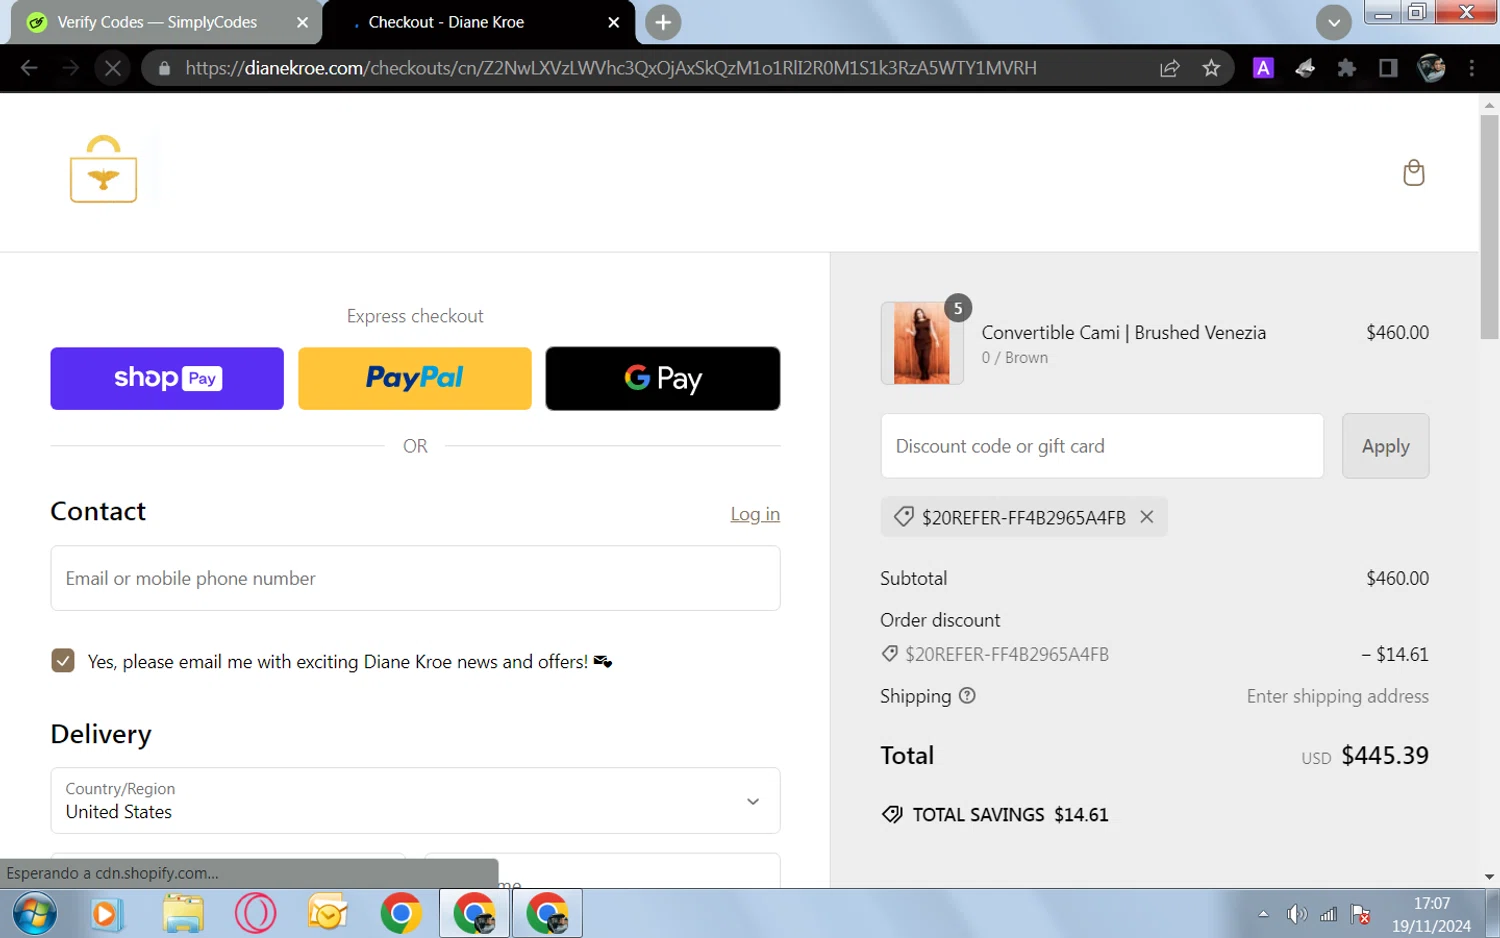The image size is (1500, 938).
Task: Click the Enter shipping address text
Action: [x=1337, y=696]
